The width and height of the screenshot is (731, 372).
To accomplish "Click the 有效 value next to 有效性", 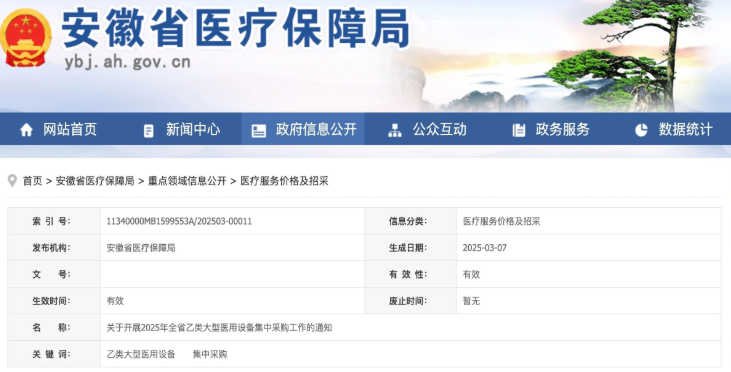I will coord(471,275).
